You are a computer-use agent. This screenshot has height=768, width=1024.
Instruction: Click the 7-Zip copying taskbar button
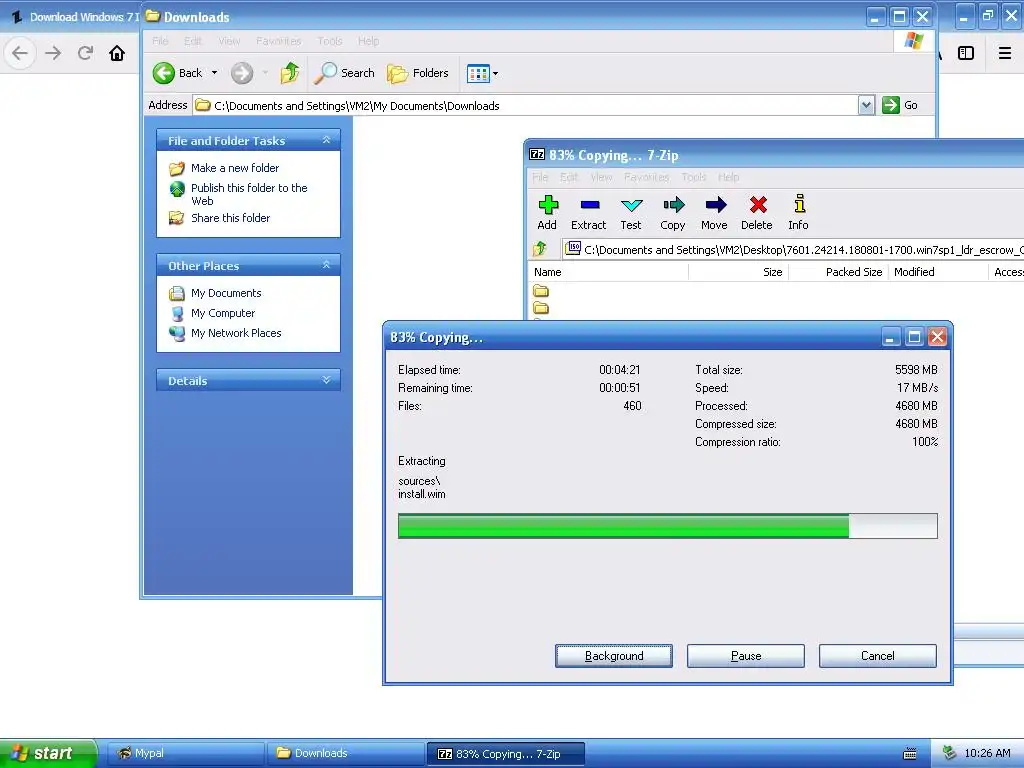505,754
